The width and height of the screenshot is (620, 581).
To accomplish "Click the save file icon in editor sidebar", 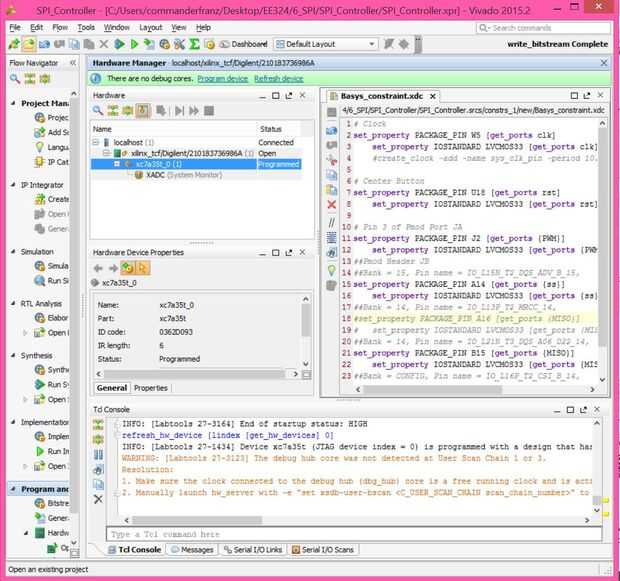I will pyautogui.click(x=332, y=130).
